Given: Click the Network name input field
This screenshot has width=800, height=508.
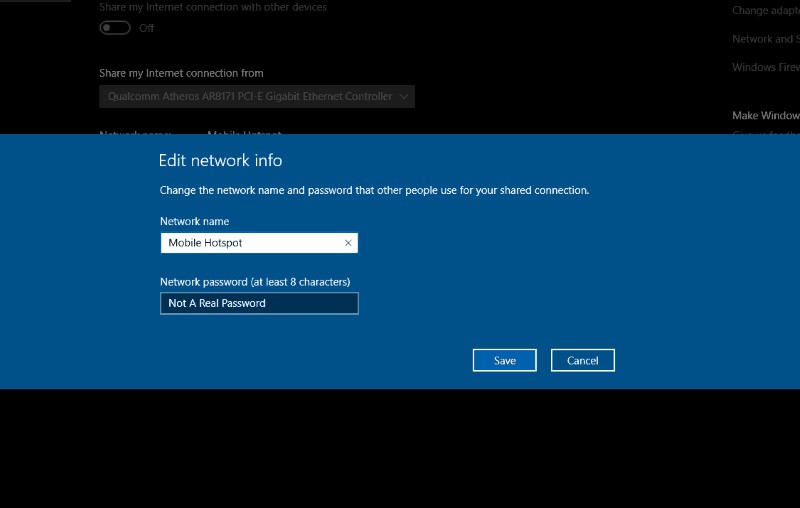Looking at the screenshot, I should point(259,243).
